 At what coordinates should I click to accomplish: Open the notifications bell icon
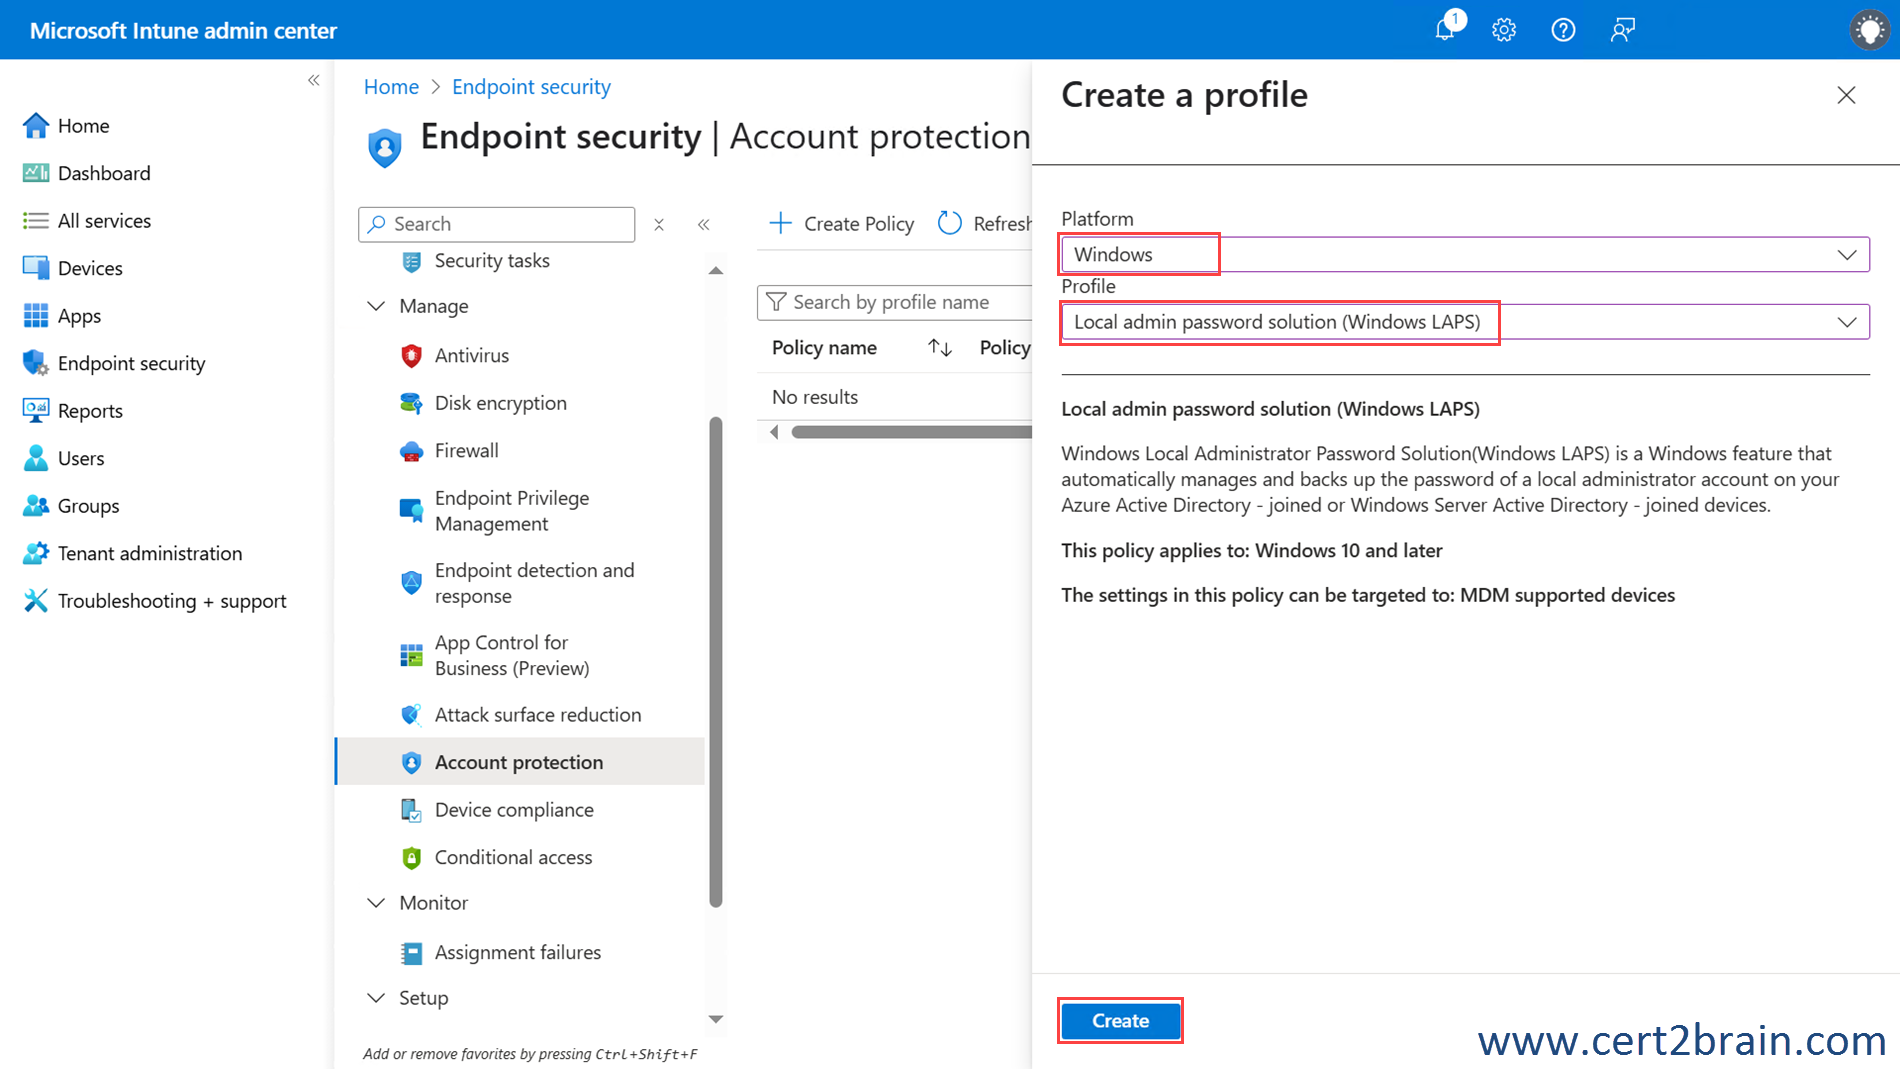click(1445, 29)
